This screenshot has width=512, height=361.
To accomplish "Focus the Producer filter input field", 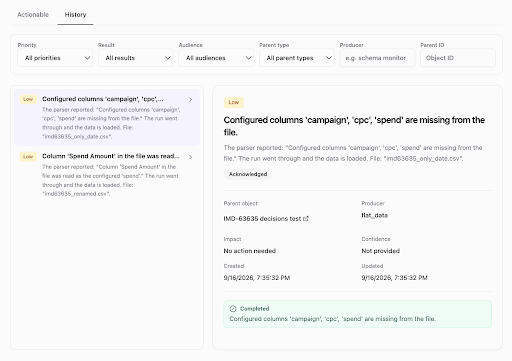I will (x=377, y=58).
